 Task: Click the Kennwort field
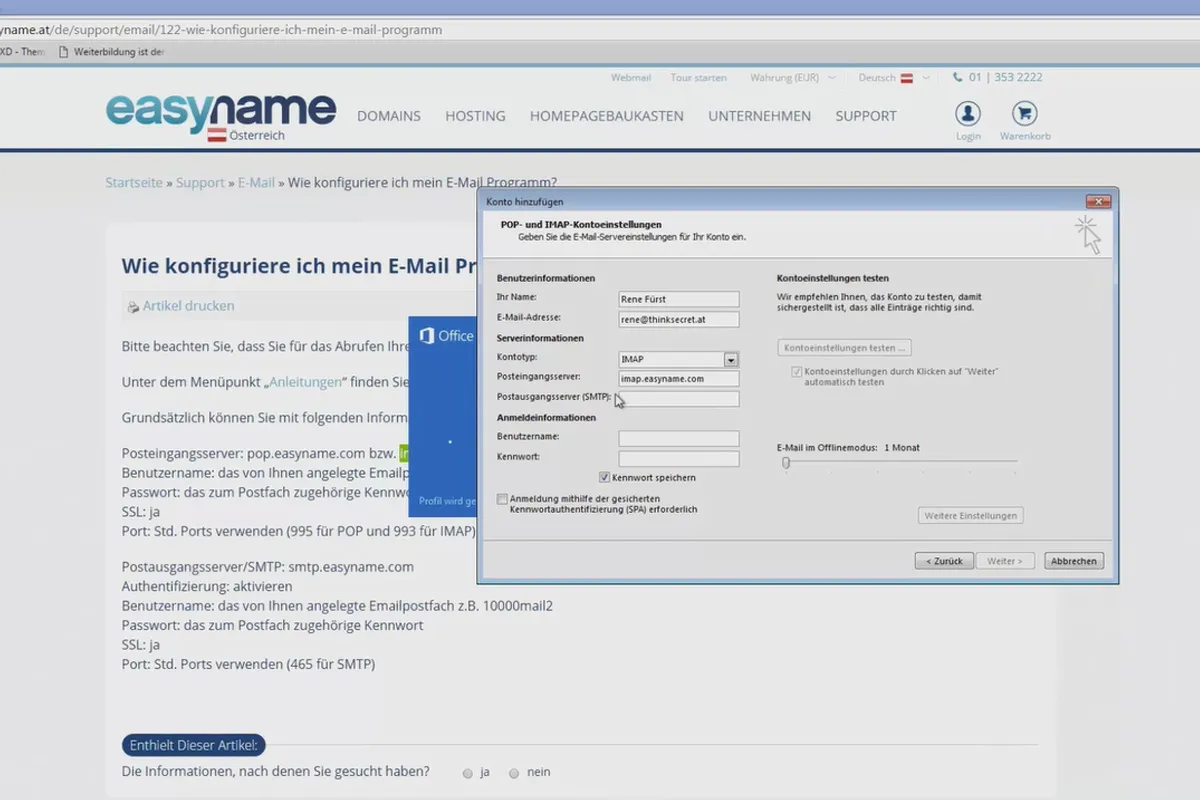tap(679, 459)
